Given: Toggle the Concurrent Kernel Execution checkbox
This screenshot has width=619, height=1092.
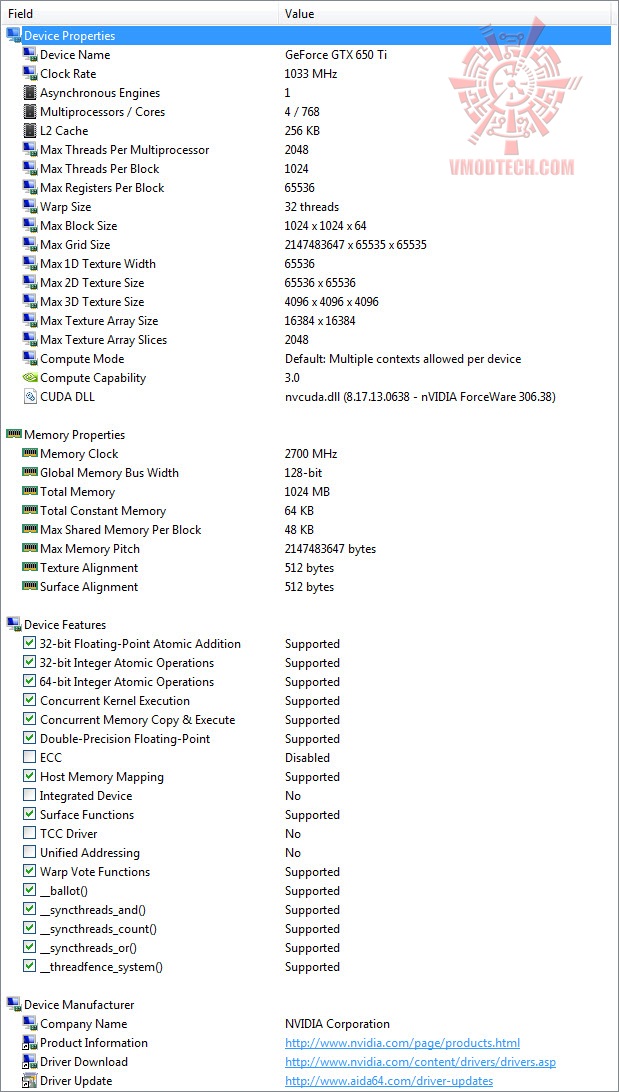Looking at the screenshot, I should click(29, 700).
